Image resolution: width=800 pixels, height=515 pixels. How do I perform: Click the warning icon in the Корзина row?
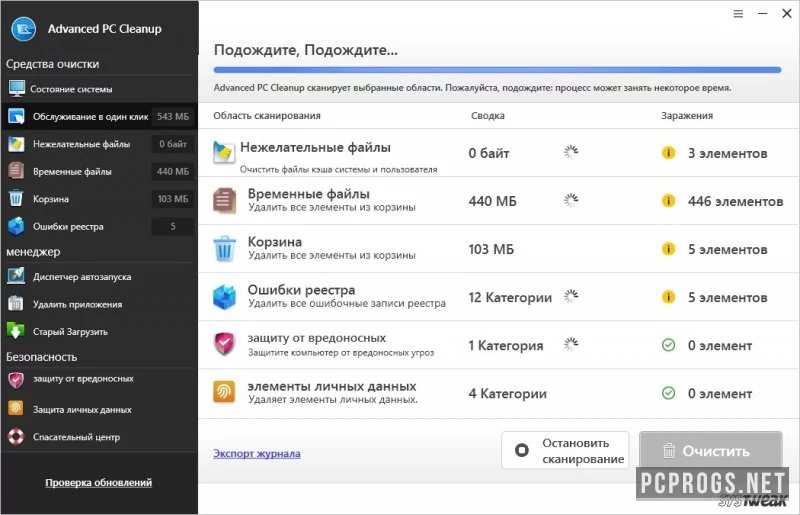668,249
